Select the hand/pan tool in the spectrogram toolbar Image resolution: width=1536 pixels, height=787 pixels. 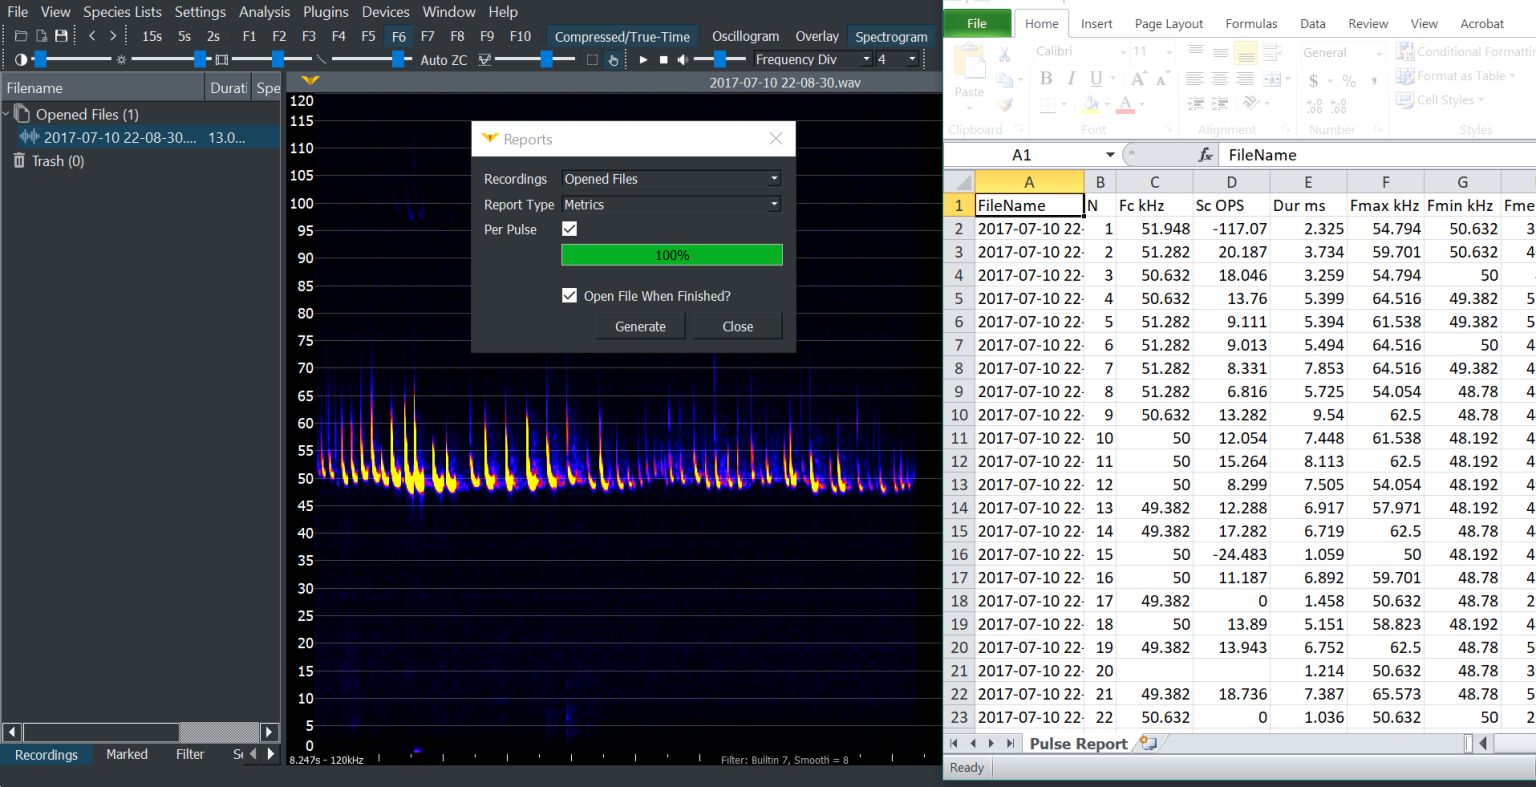tap(613, 60)
